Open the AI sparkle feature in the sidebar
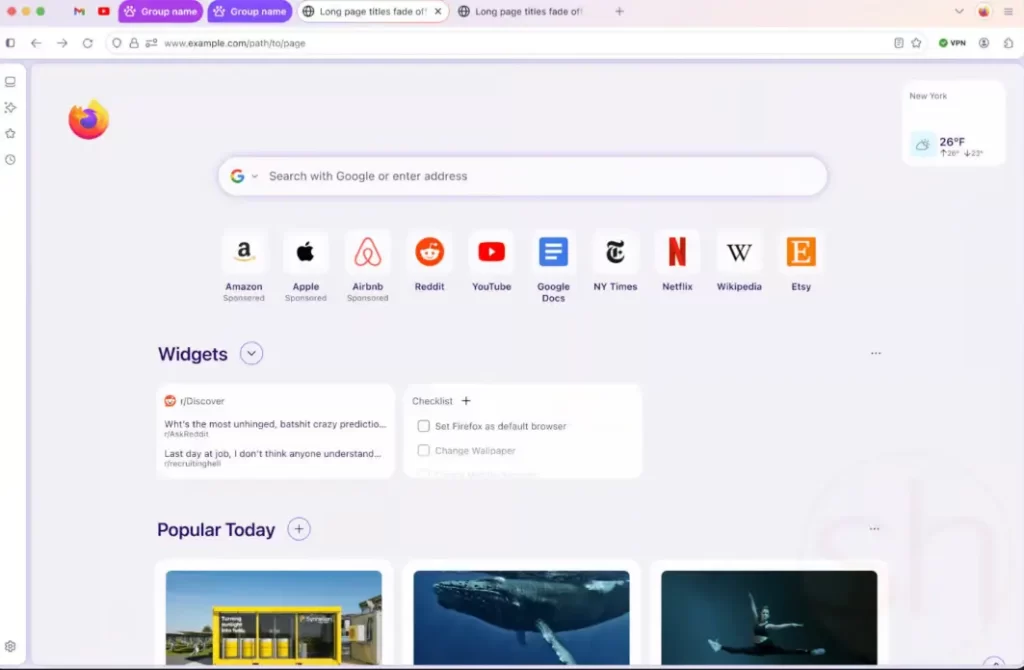The width and height of the screenshot is (1024, 670). 11,107
